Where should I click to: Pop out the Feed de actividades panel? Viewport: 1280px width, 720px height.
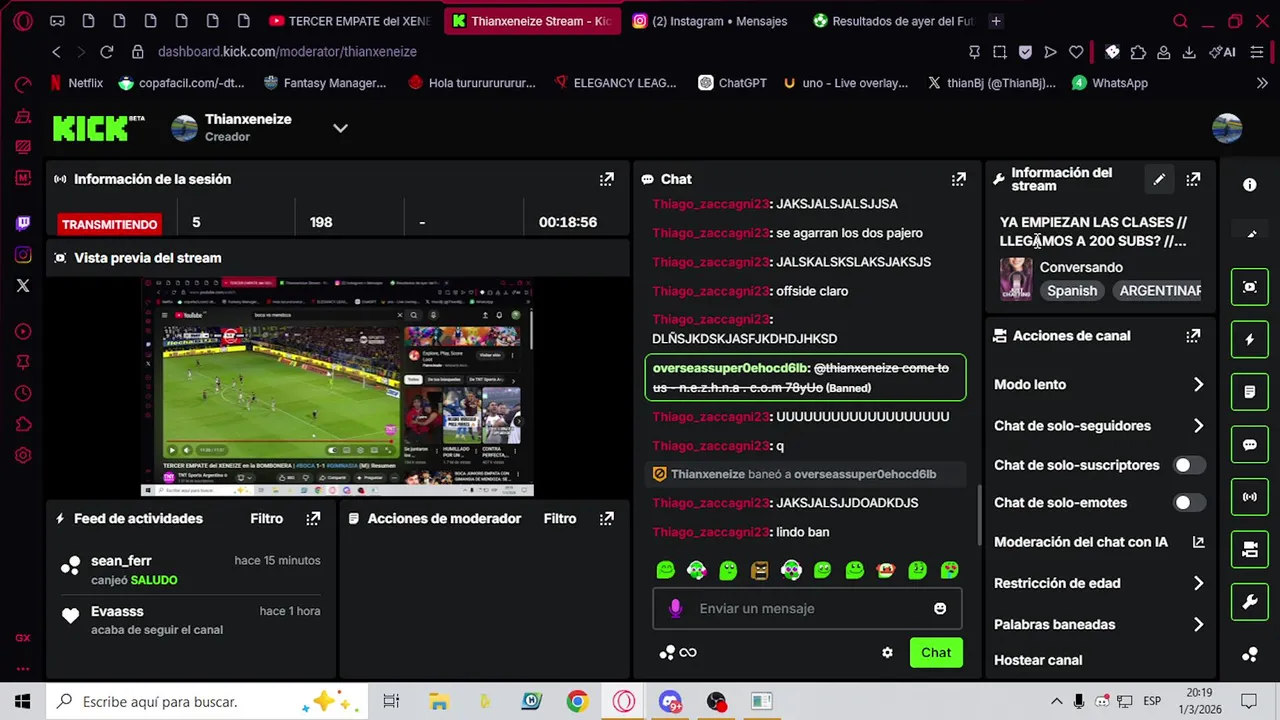[313, 518]
